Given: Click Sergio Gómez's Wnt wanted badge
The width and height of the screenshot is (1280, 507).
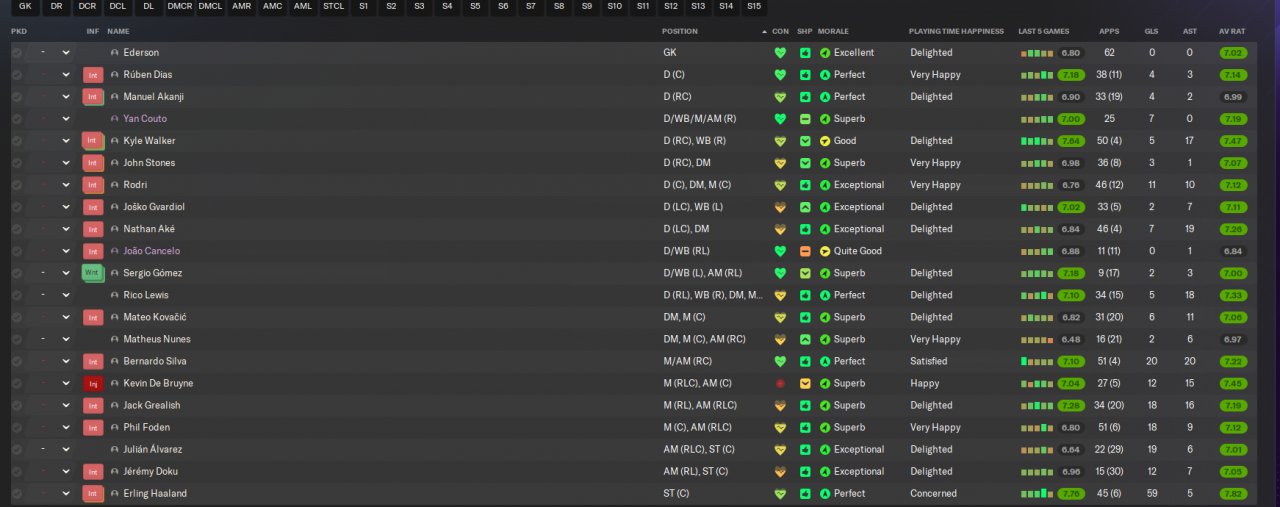Looking at the screenshot, I should 93,273.
